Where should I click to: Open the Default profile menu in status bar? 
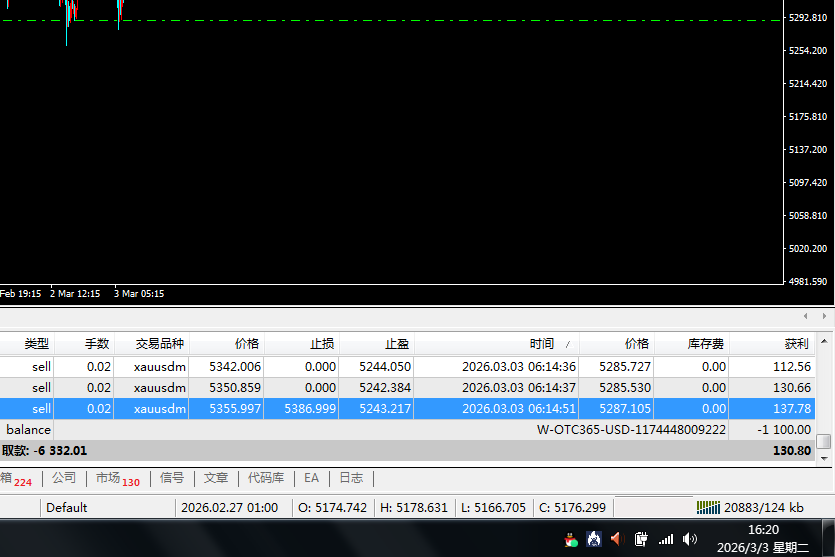click(x=66, y=507)
